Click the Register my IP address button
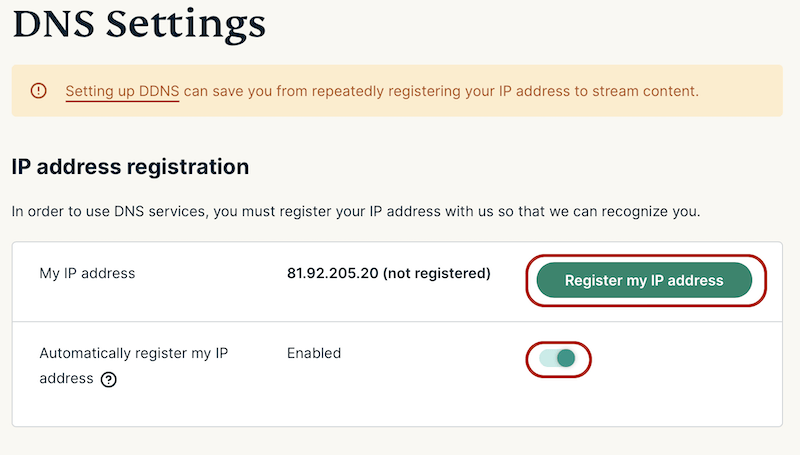The height and width of the screenshot is (455, 800). click(644, 280)
